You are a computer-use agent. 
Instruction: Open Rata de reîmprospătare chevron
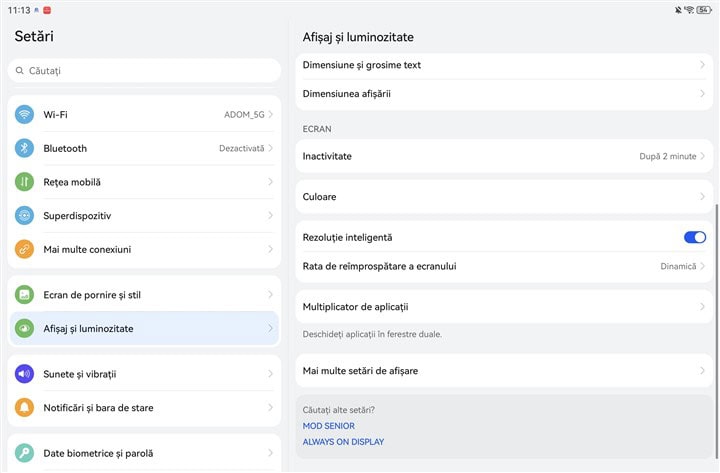(702, 266)
